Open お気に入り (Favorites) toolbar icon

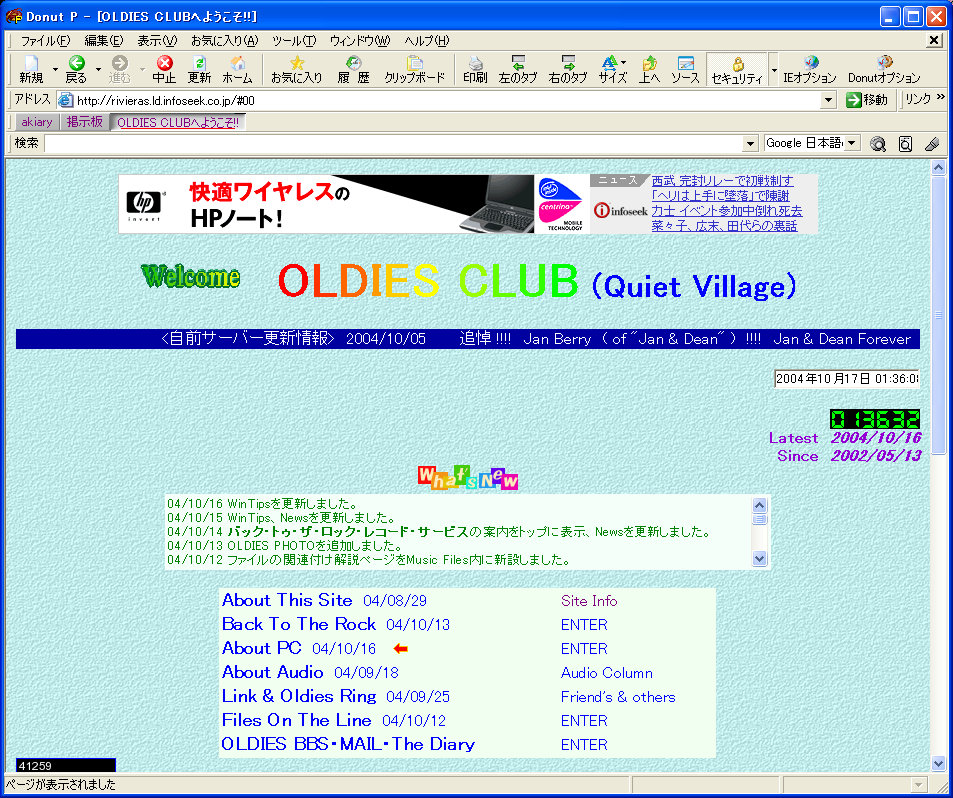tap(296, 69)
